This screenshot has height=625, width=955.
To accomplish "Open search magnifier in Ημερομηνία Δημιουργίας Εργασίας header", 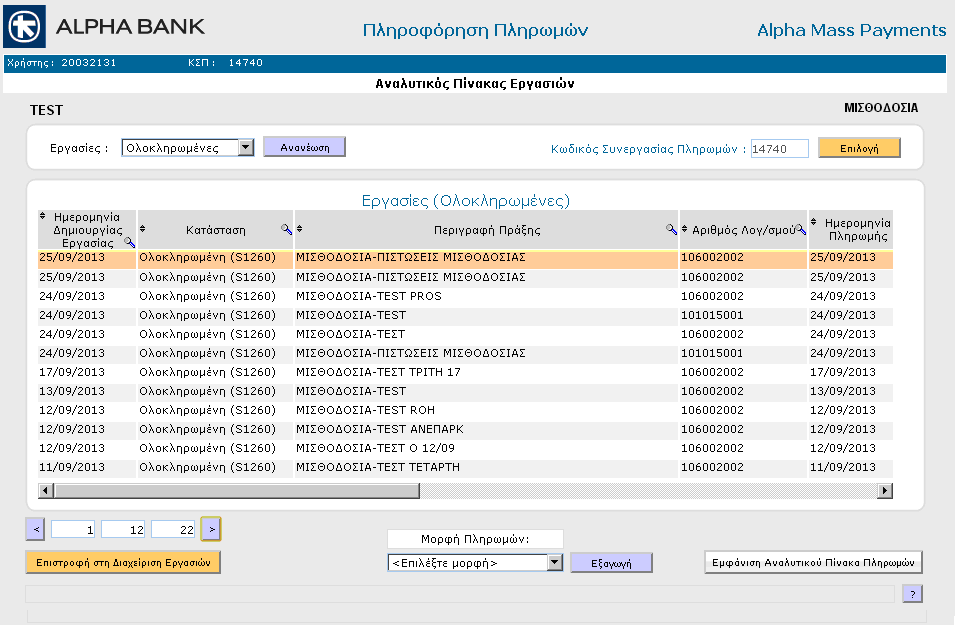I will pos(129,242).
